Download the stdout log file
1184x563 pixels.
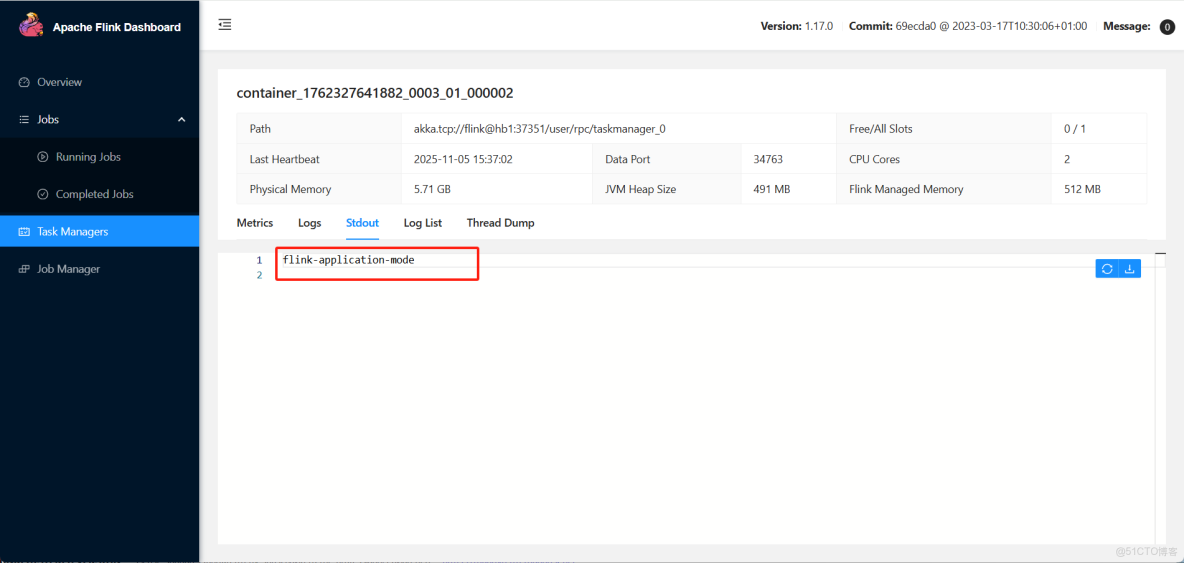coord(1130,269)
